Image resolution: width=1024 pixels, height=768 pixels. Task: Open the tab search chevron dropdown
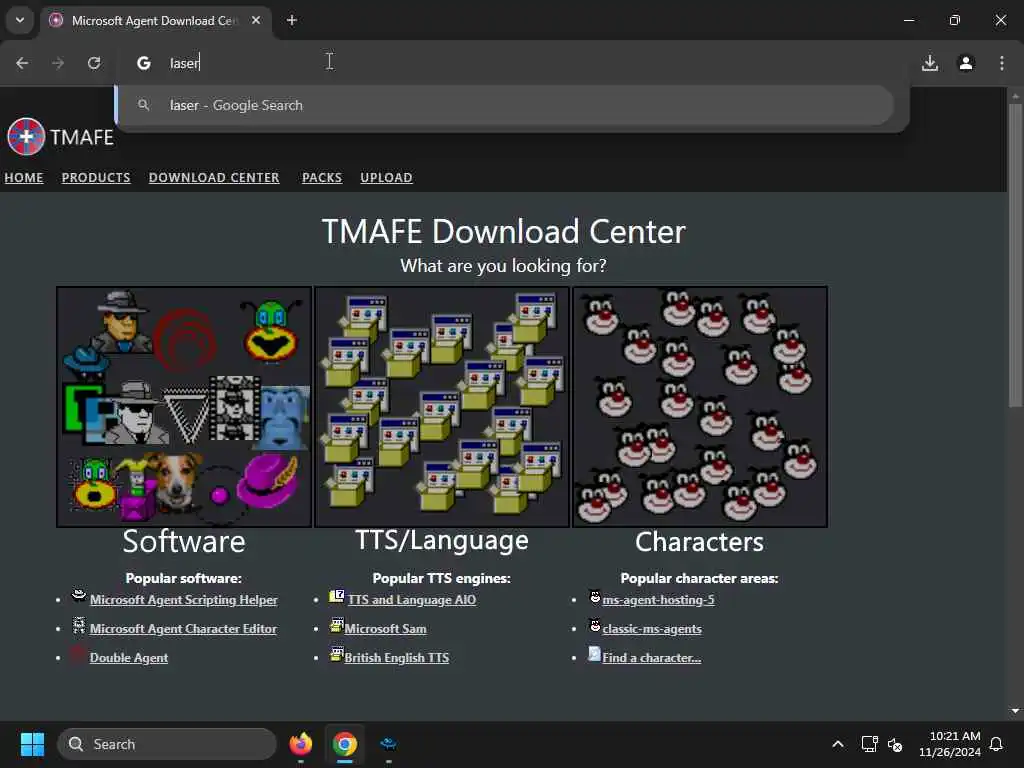coord(20,20)
